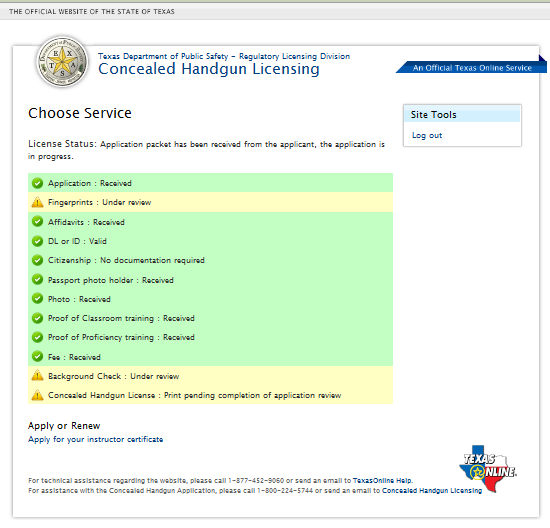Click the Texas Department of Public Safety seal
Viewport: 550px width, 528px height.
pyautogui.click(x=62, y=62)
